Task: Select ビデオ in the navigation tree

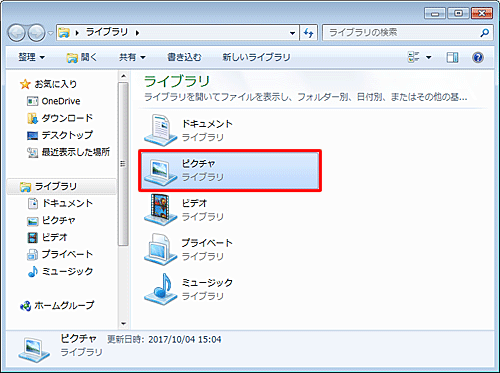Action: (54, 237)
